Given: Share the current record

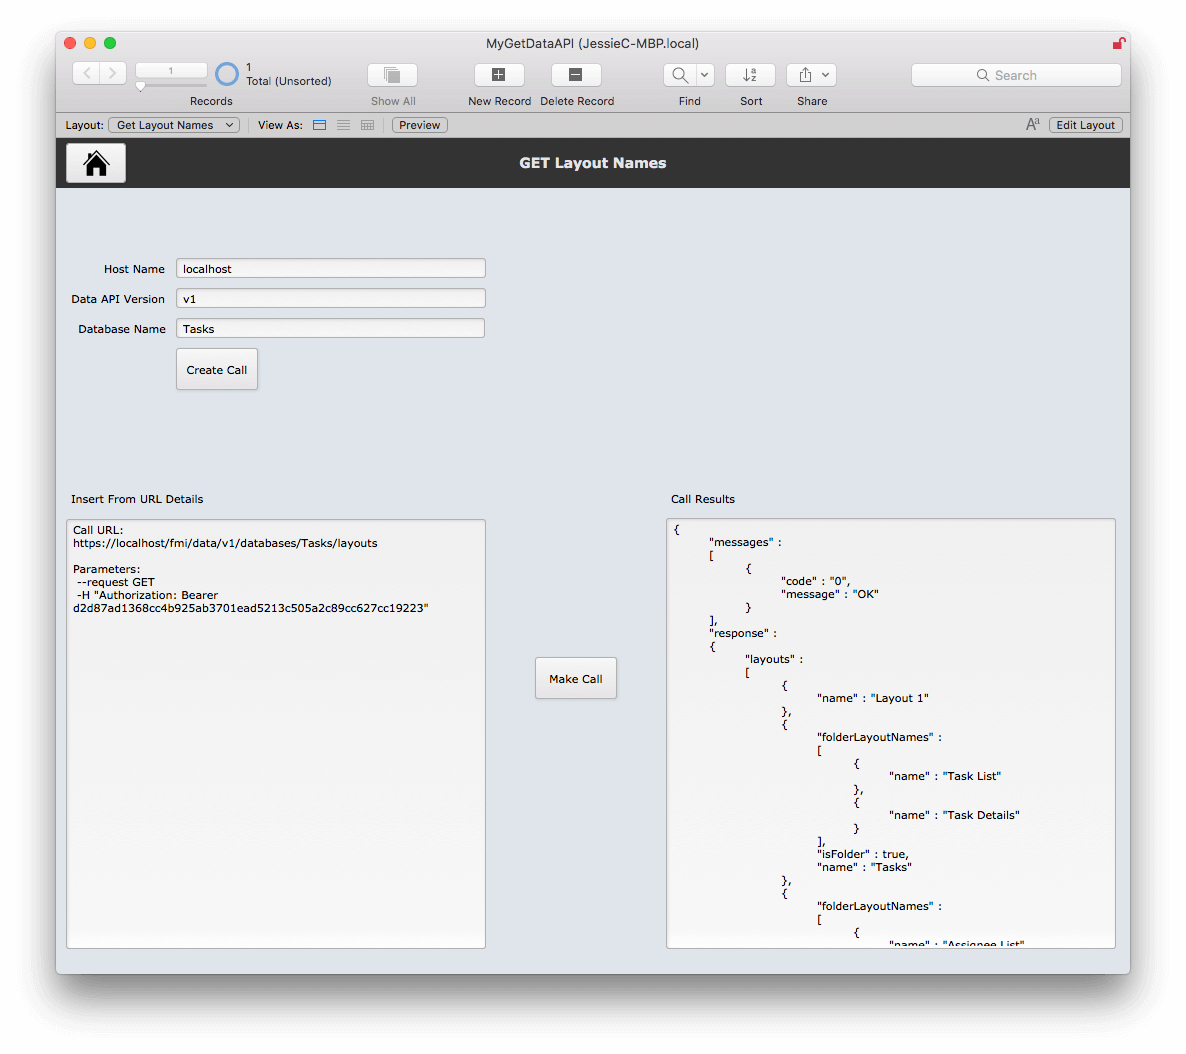Looking at the screenshot, I should pyautogui.click(x=804, y=74).
